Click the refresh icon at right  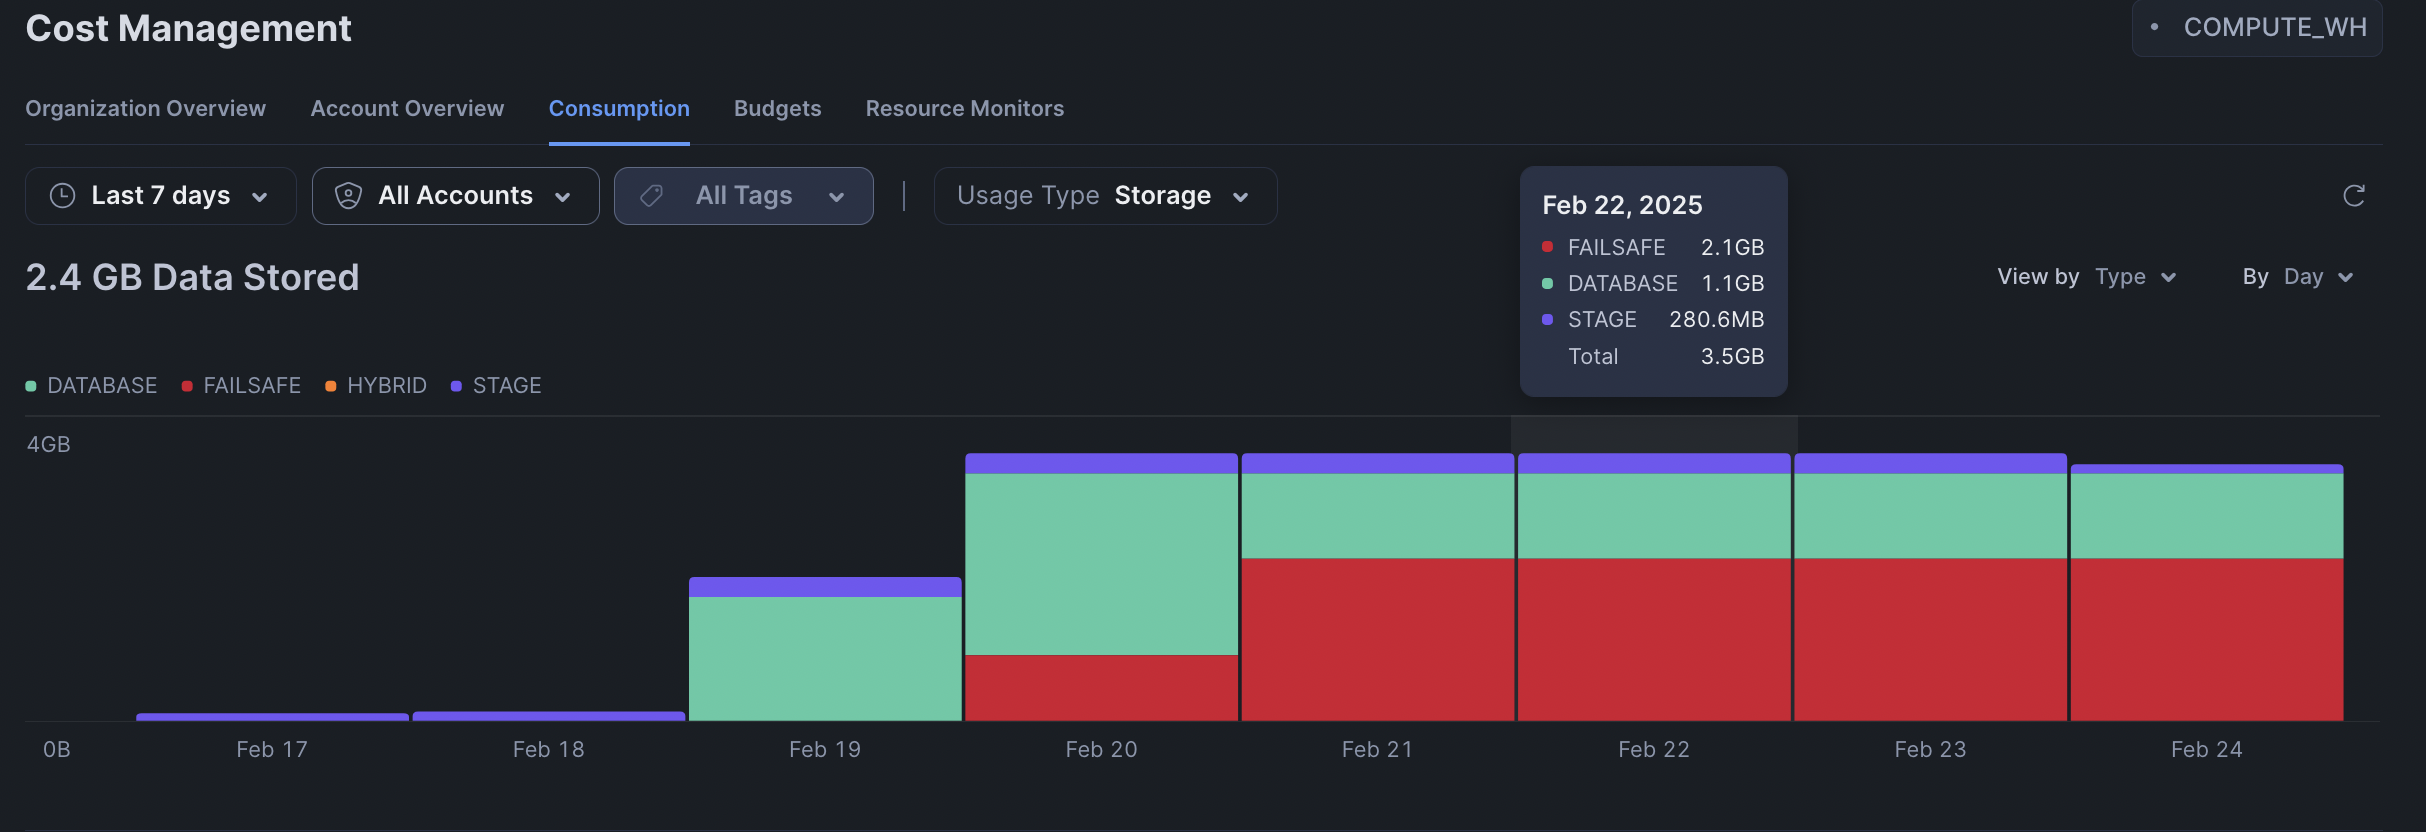(2353, 196)
